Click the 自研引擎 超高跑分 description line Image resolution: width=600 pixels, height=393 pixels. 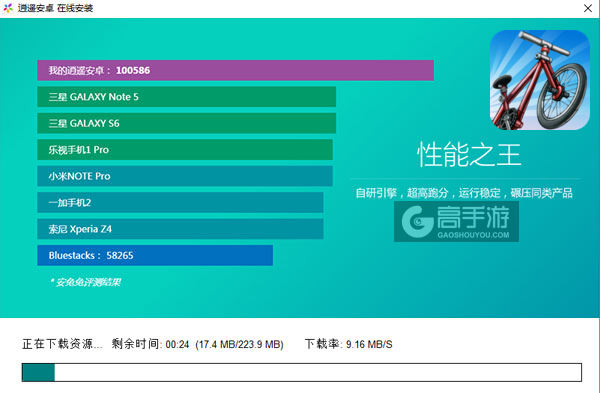(x=464, y=193)
